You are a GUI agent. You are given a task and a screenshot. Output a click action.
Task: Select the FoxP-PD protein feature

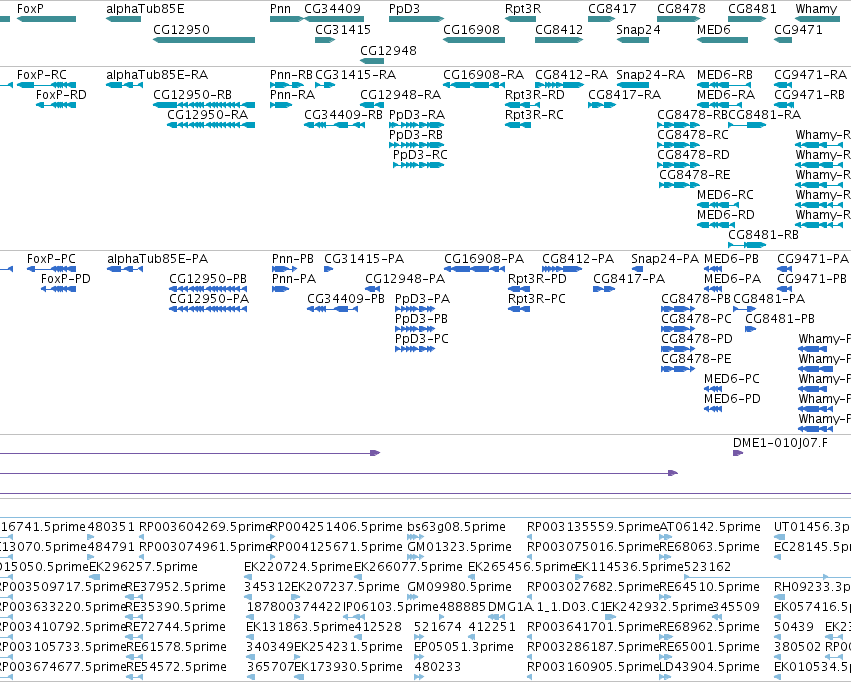[x=59, y=289]
